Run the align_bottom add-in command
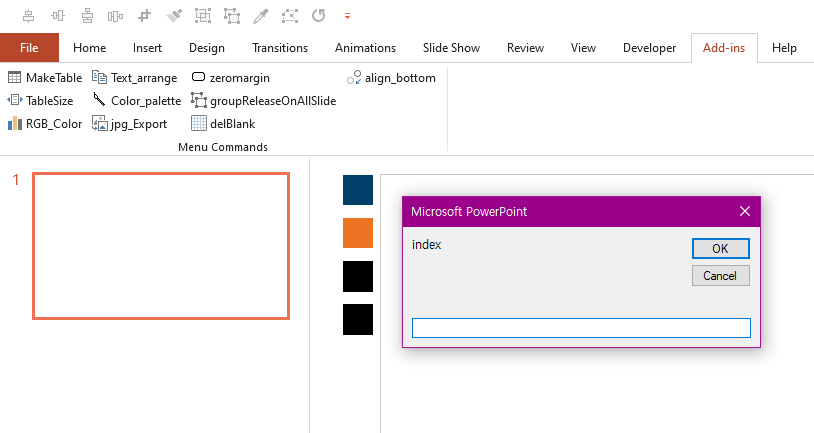The height and width of the screenshot is (433, 814). [x=391, y=78]
